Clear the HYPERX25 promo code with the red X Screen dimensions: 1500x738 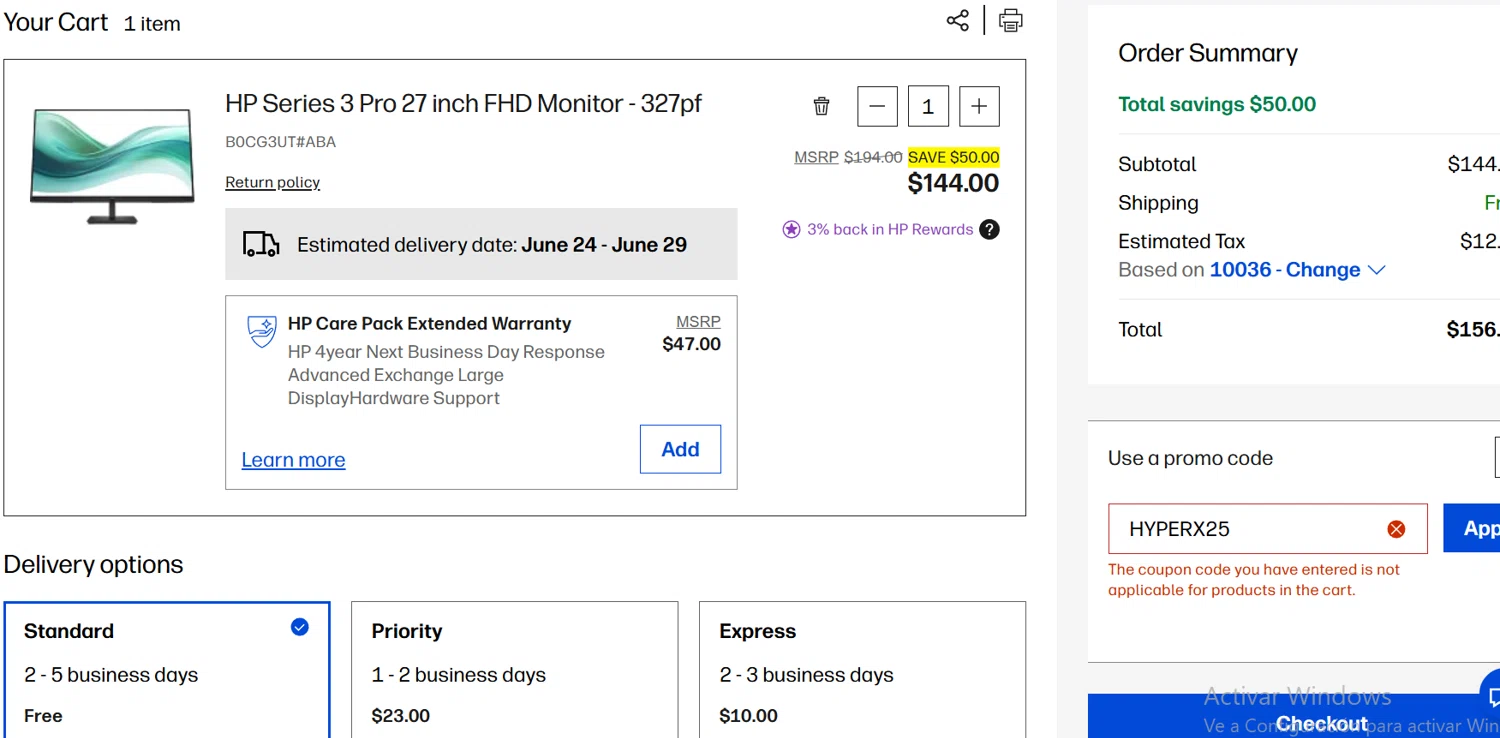1396,529
